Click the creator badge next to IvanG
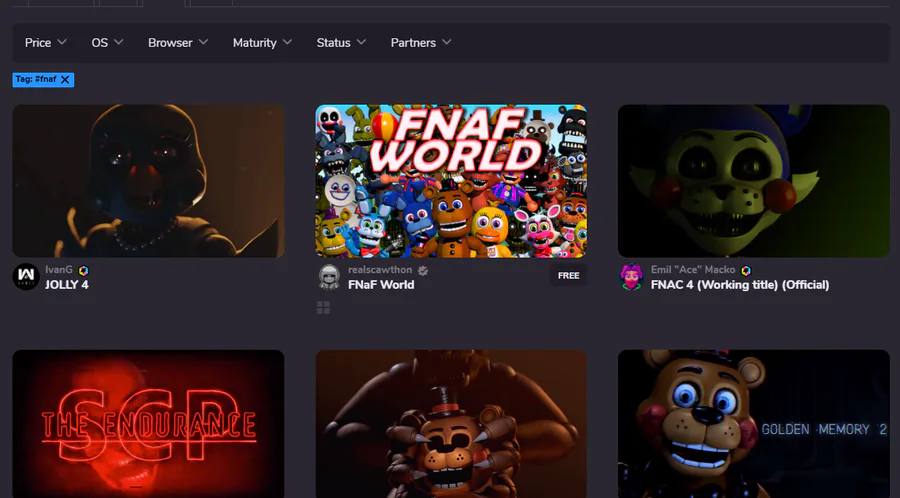Viewport: 900px width, 498px height. 84,270
